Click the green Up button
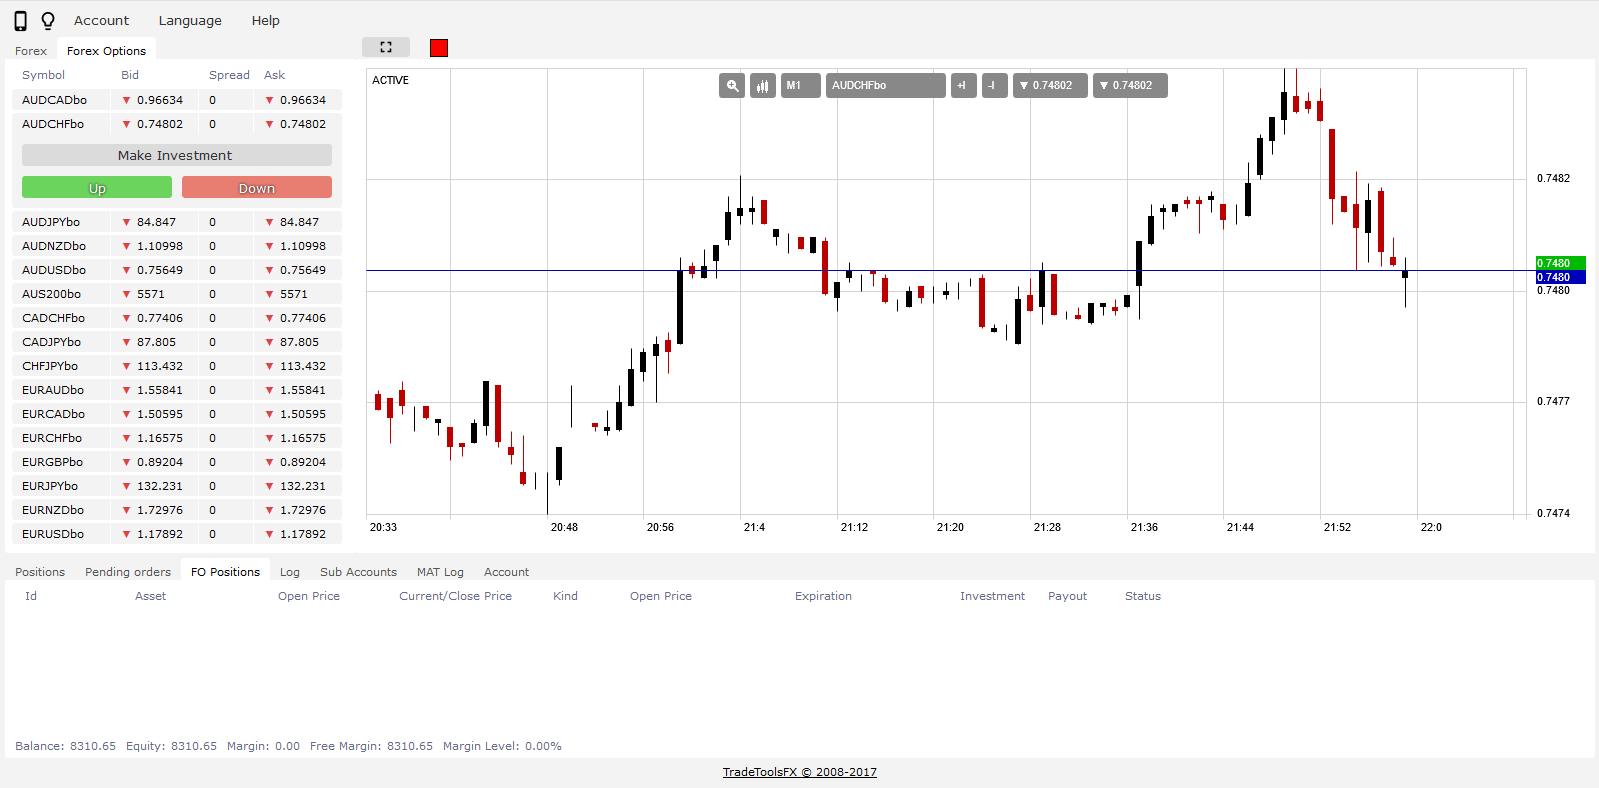1599x788 pixels. (97, 188)
